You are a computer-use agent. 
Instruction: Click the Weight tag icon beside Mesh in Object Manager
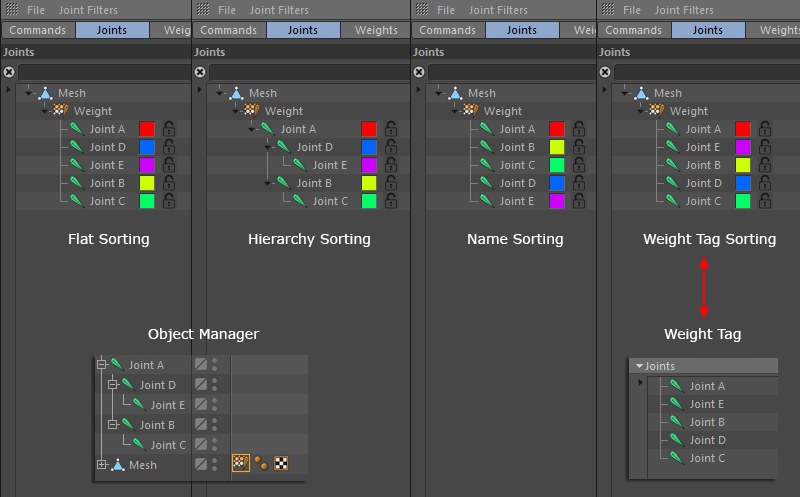pos(240,463)
